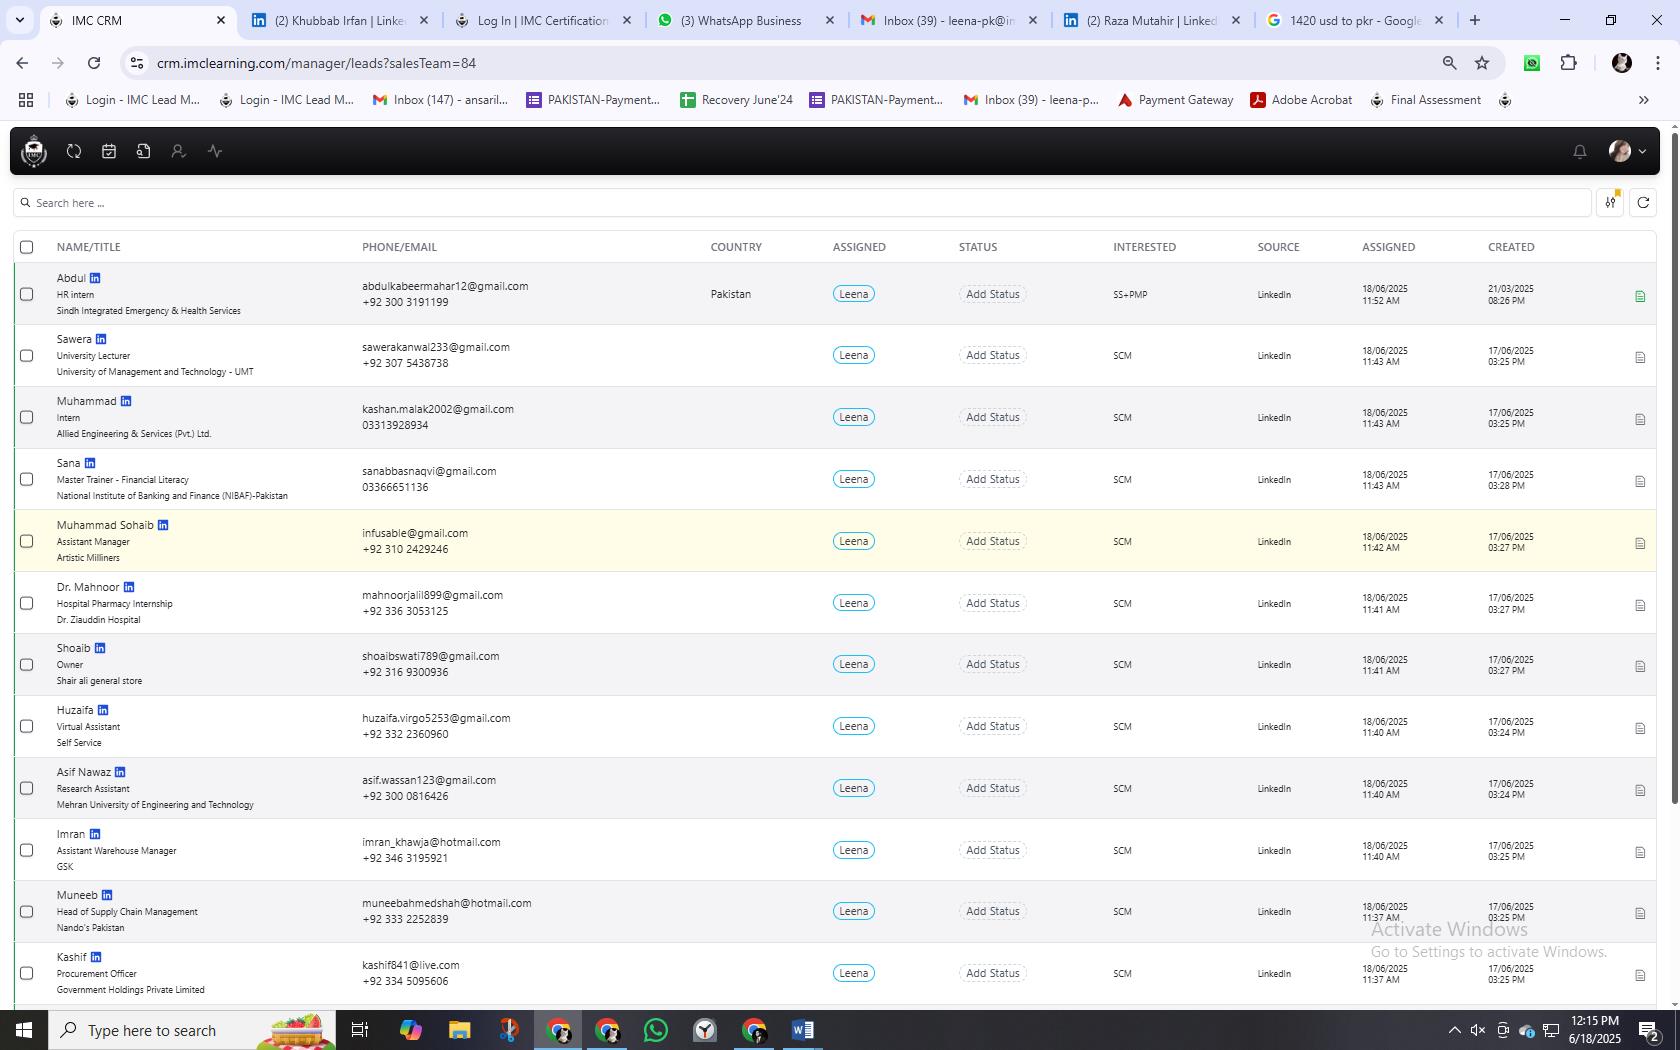1680x1050 pixels.
Task: Open a new browser tab
Action: [x=1474, y=20]
